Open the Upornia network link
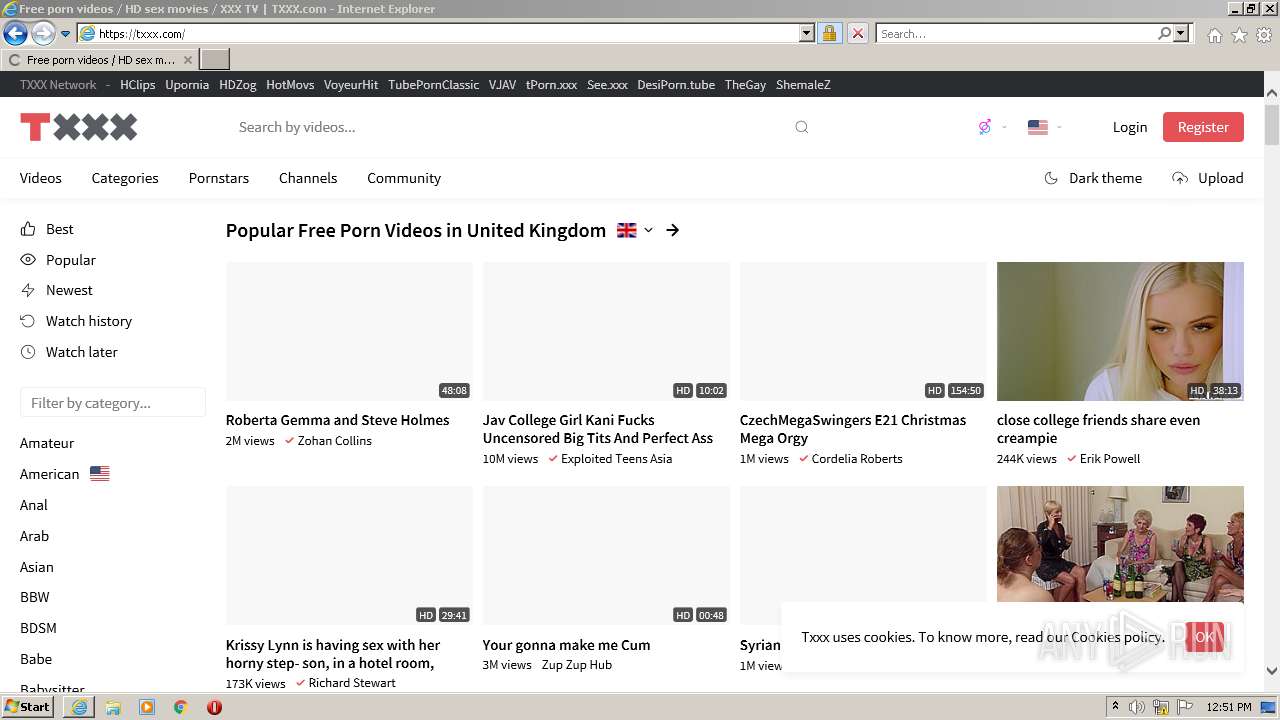Image resolution: width=1280 pixels, height=720 pixels. coord(187,85)
